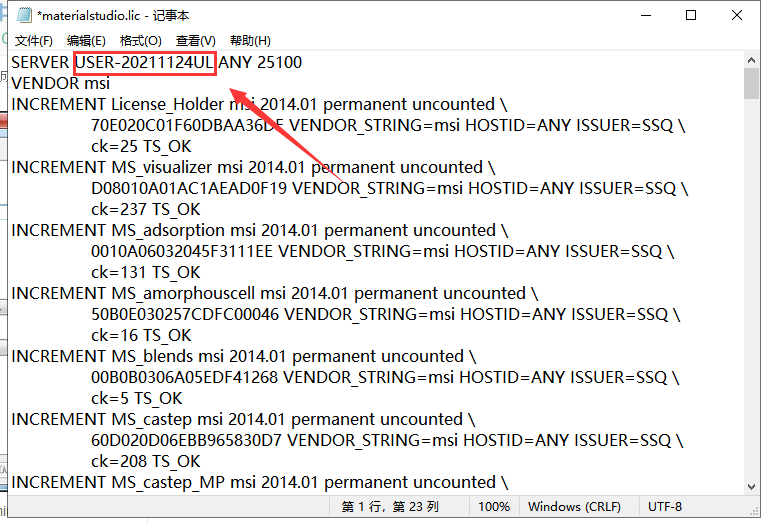
Task: Click the vertical scrollbar thumb
Action: (751, 84)
